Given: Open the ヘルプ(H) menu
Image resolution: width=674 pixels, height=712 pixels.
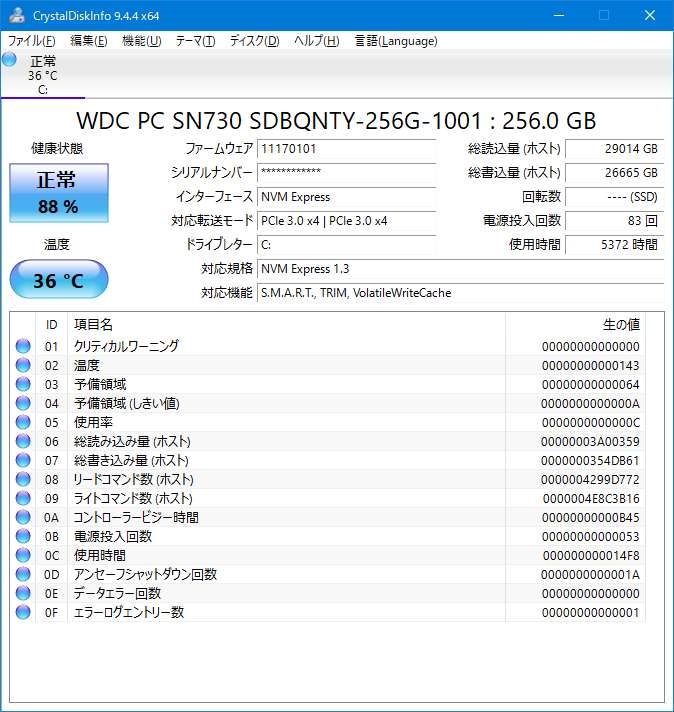Looking at the screenshot, I should pos(317,41).
